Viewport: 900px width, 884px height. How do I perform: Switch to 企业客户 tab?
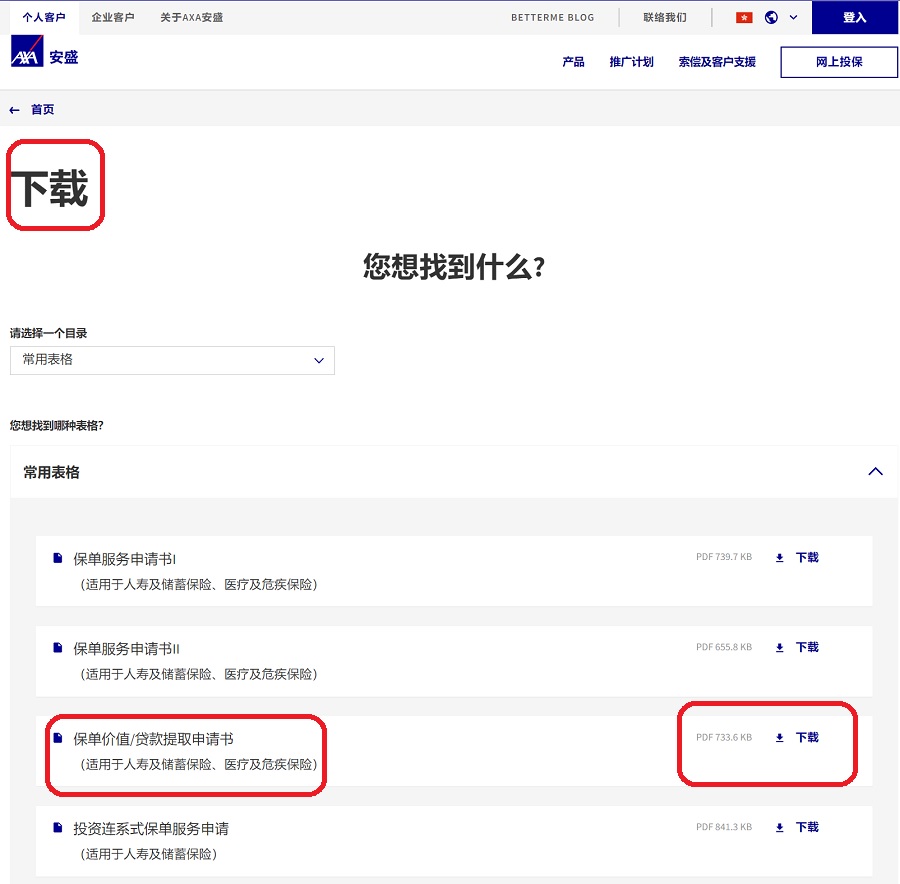112,18
